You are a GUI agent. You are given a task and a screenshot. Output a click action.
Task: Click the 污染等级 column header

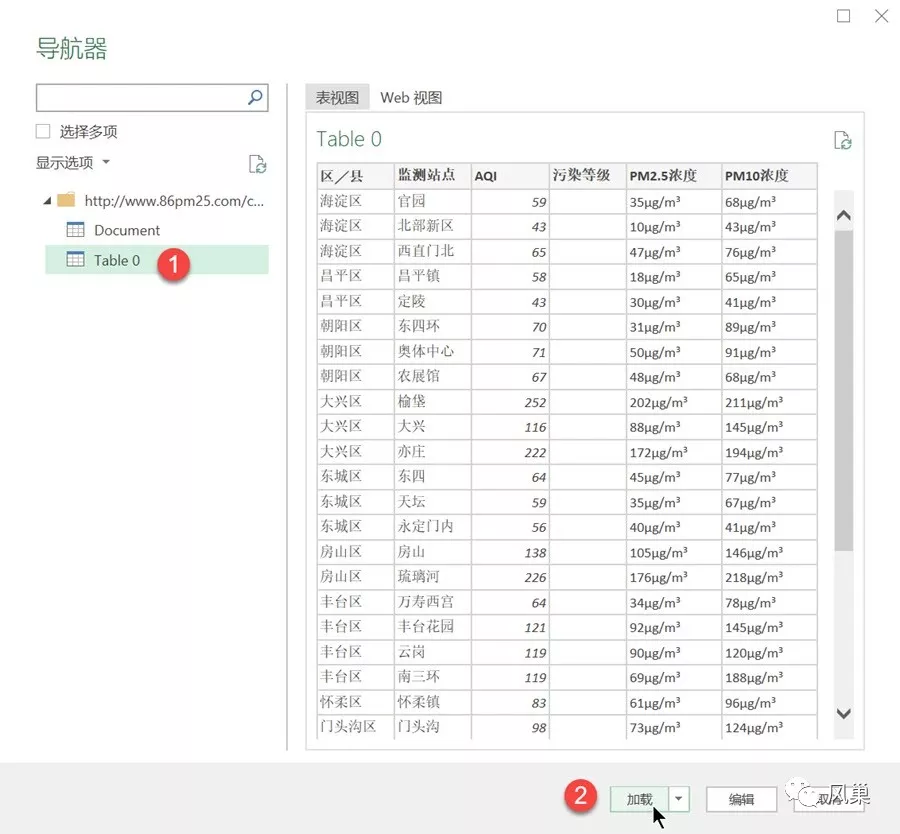pos(588,176)
